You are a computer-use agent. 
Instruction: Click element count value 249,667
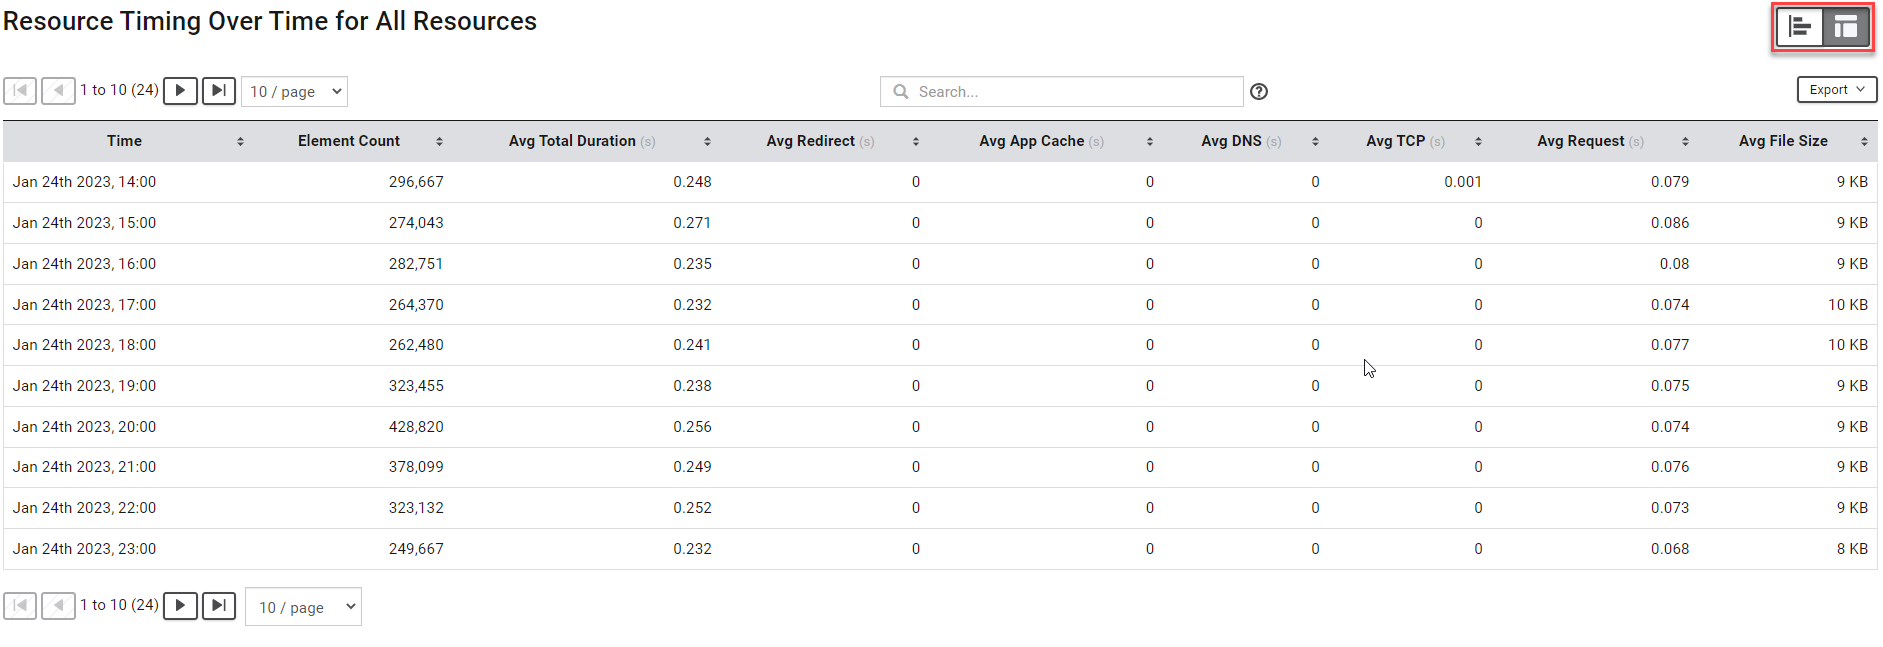tap(416, 549)
